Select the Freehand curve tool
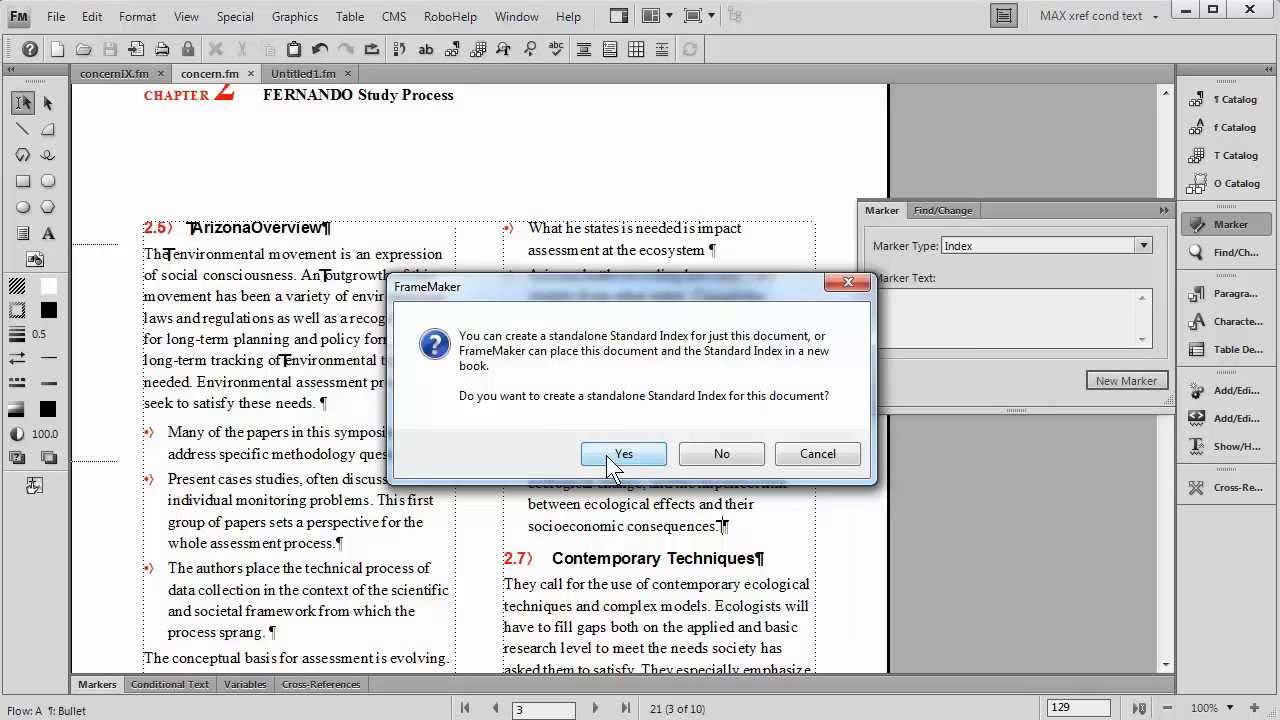The height and width of the screenshot is (720, 1280). point(48,155)
